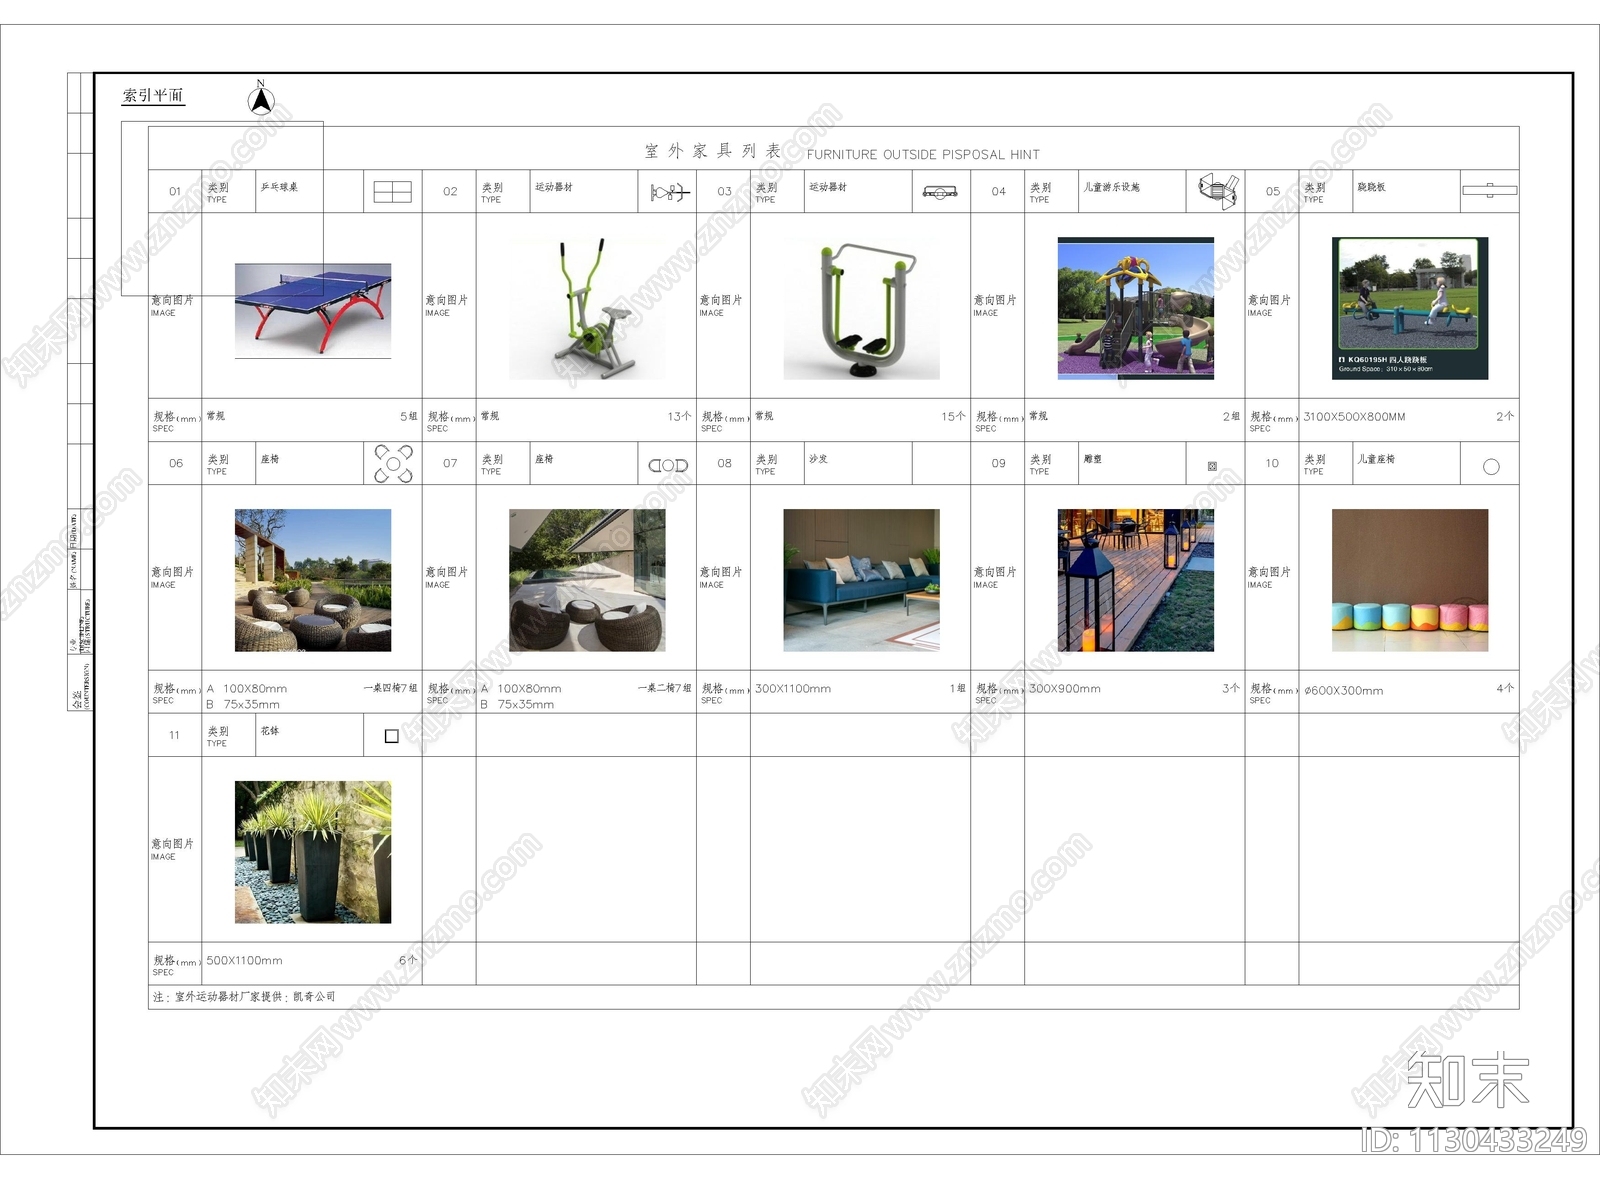Click the fitness equipment plan symbol in item 03

click(940, 192)
